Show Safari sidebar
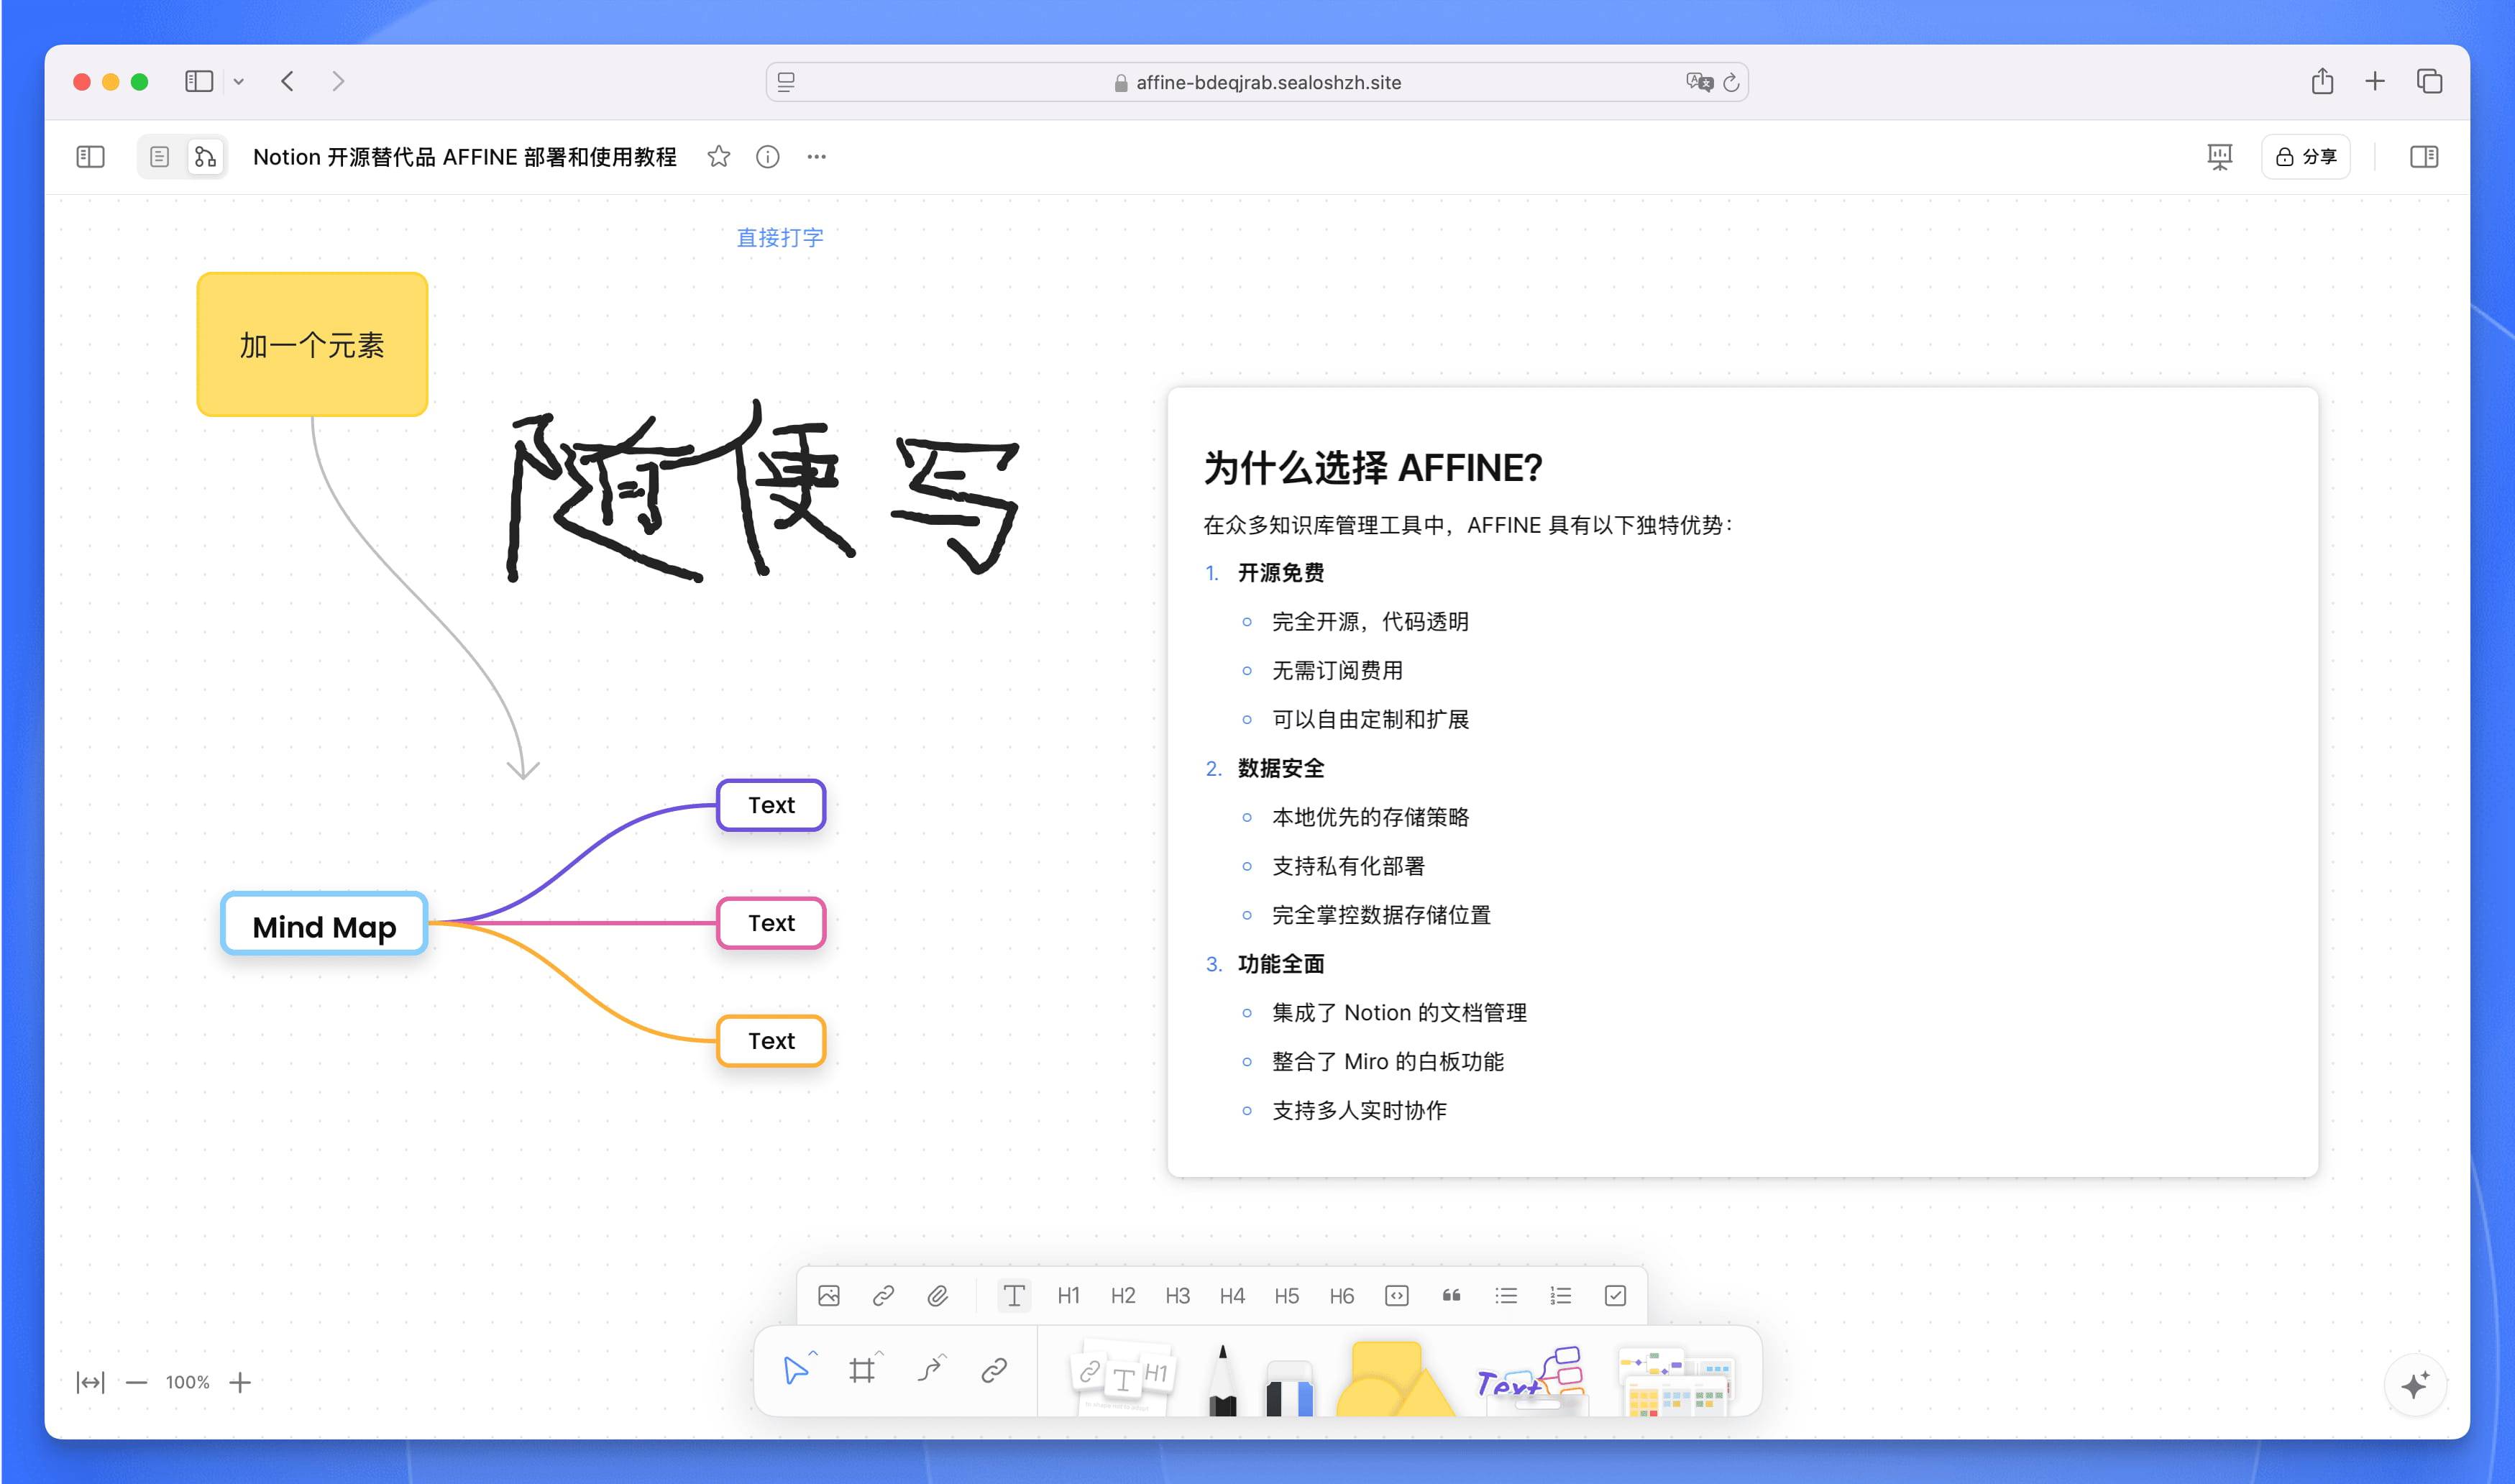Screen dimensions: 2515x1484 coord(199,81)
